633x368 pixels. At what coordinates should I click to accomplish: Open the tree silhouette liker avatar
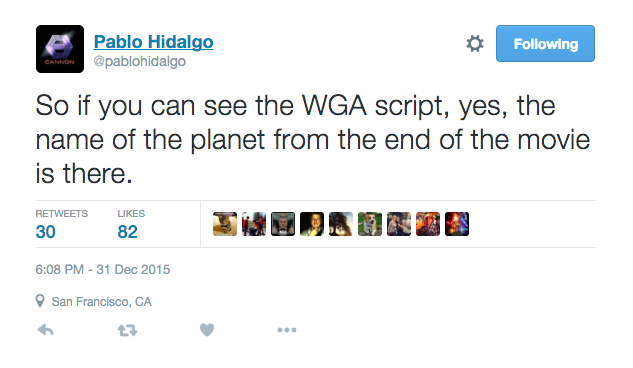[341, 224]
